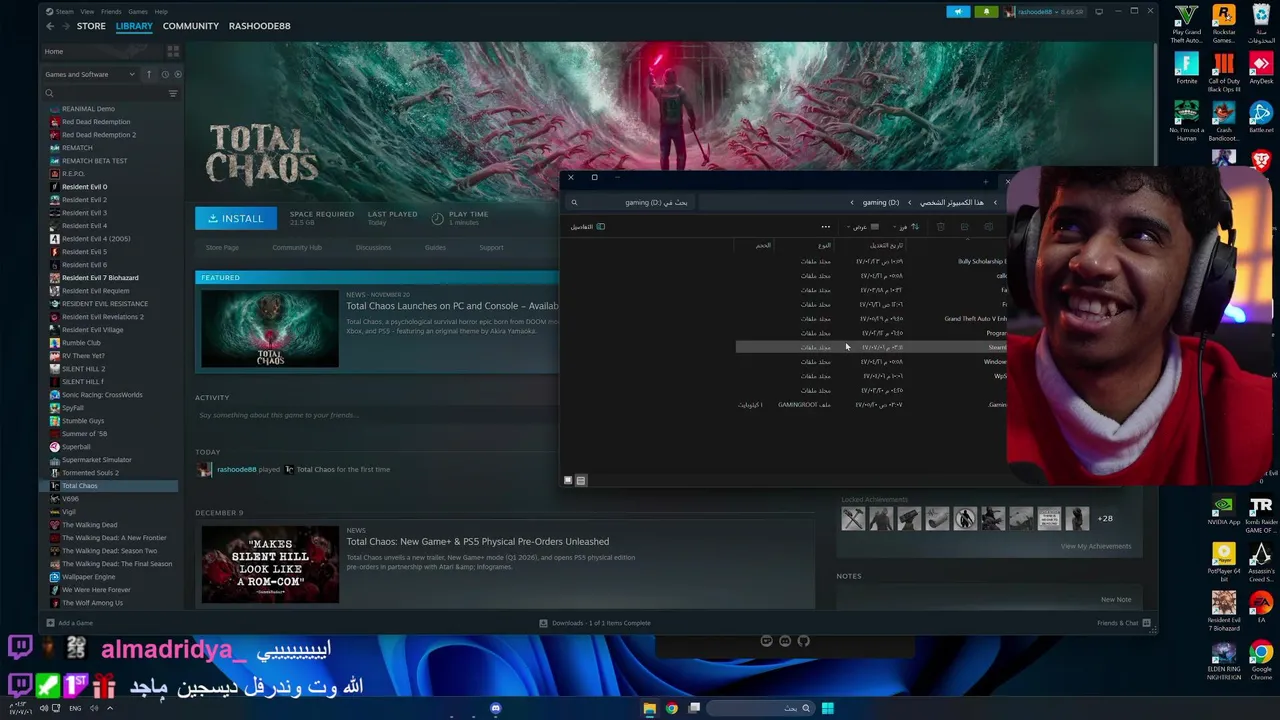Screen dimensions: 1280x720
Task: Open NVIDIA App desktop shortcut
Action: pos(1223,510)
